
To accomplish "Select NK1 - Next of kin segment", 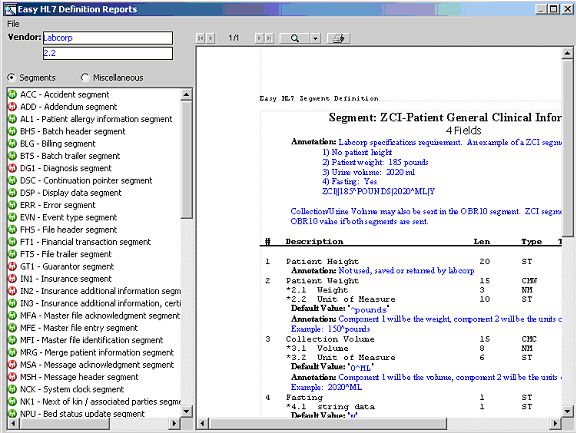I will click(x=100, y=401).
